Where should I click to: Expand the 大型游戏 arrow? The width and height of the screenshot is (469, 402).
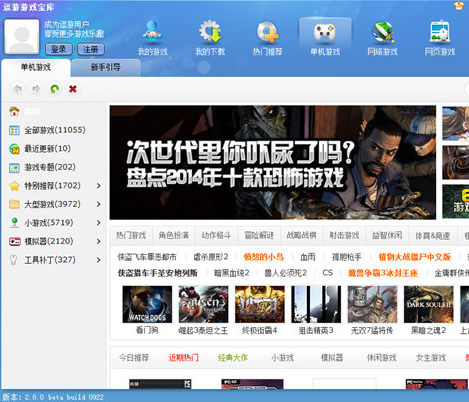pos(98,204)
